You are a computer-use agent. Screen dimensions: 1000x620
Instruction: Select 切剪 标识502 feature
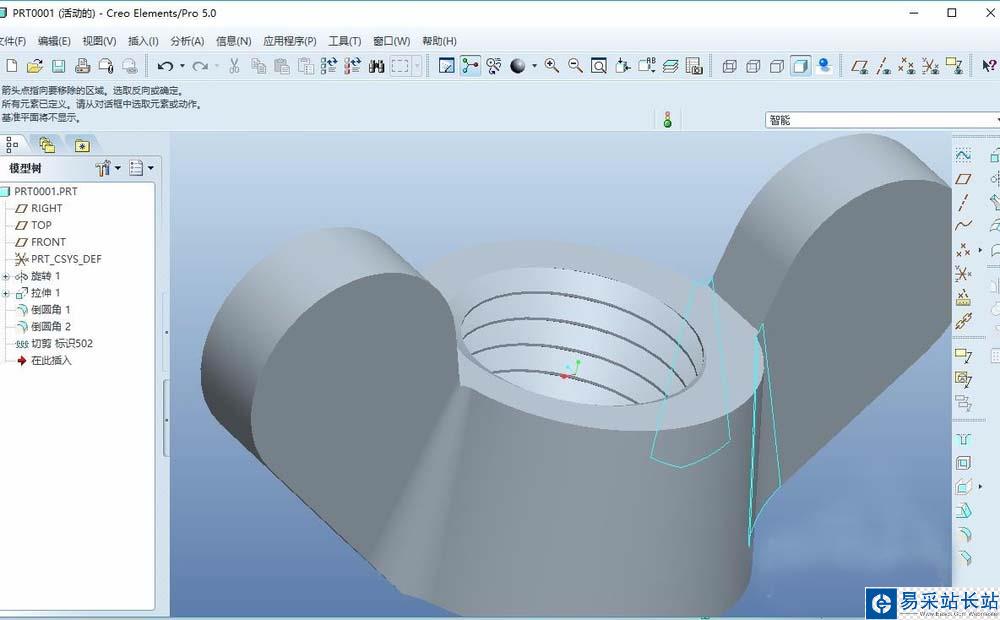pos(61,343)
